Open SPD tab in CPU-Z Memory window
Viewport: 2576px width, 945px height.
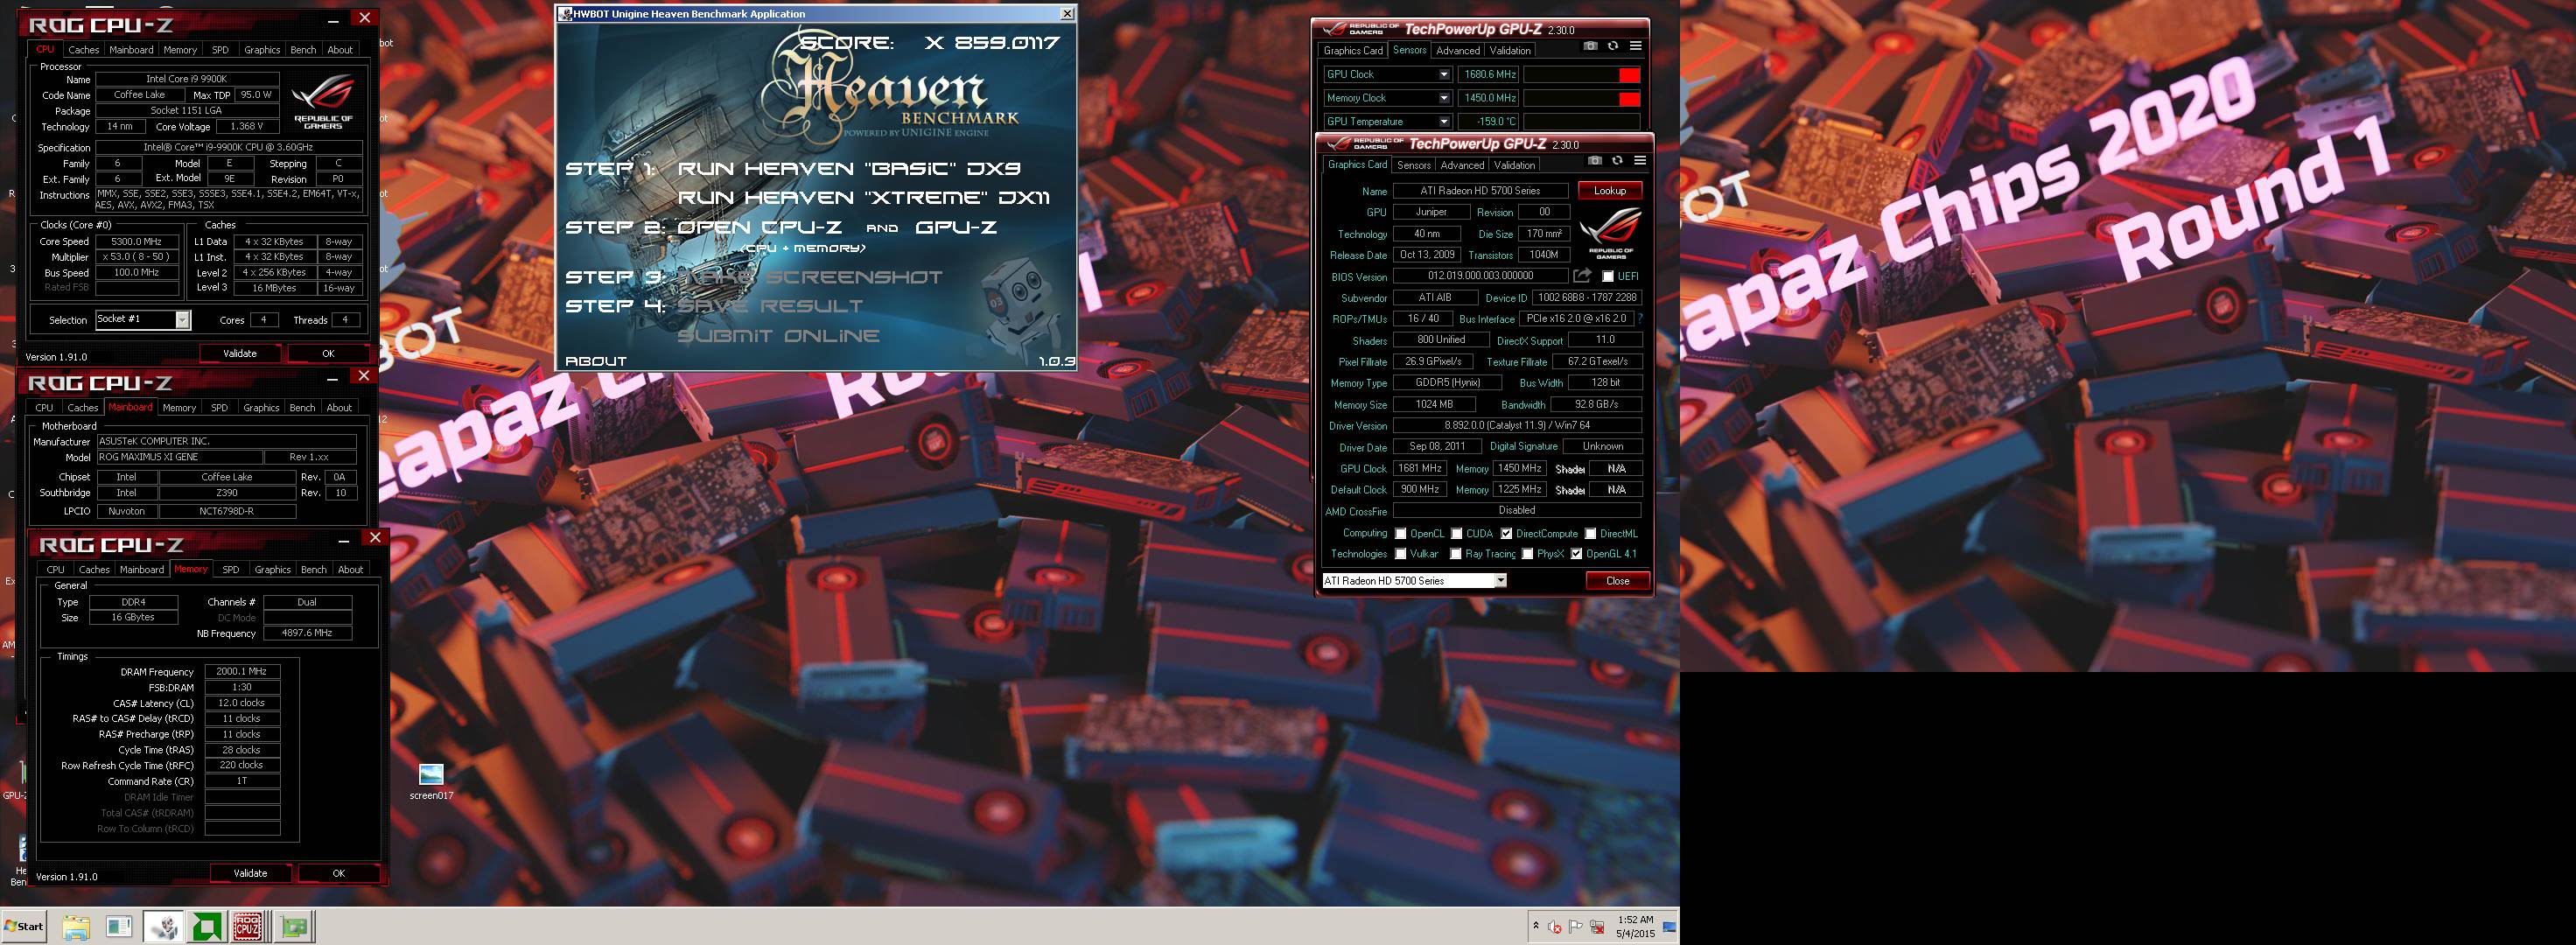point(231,570)
